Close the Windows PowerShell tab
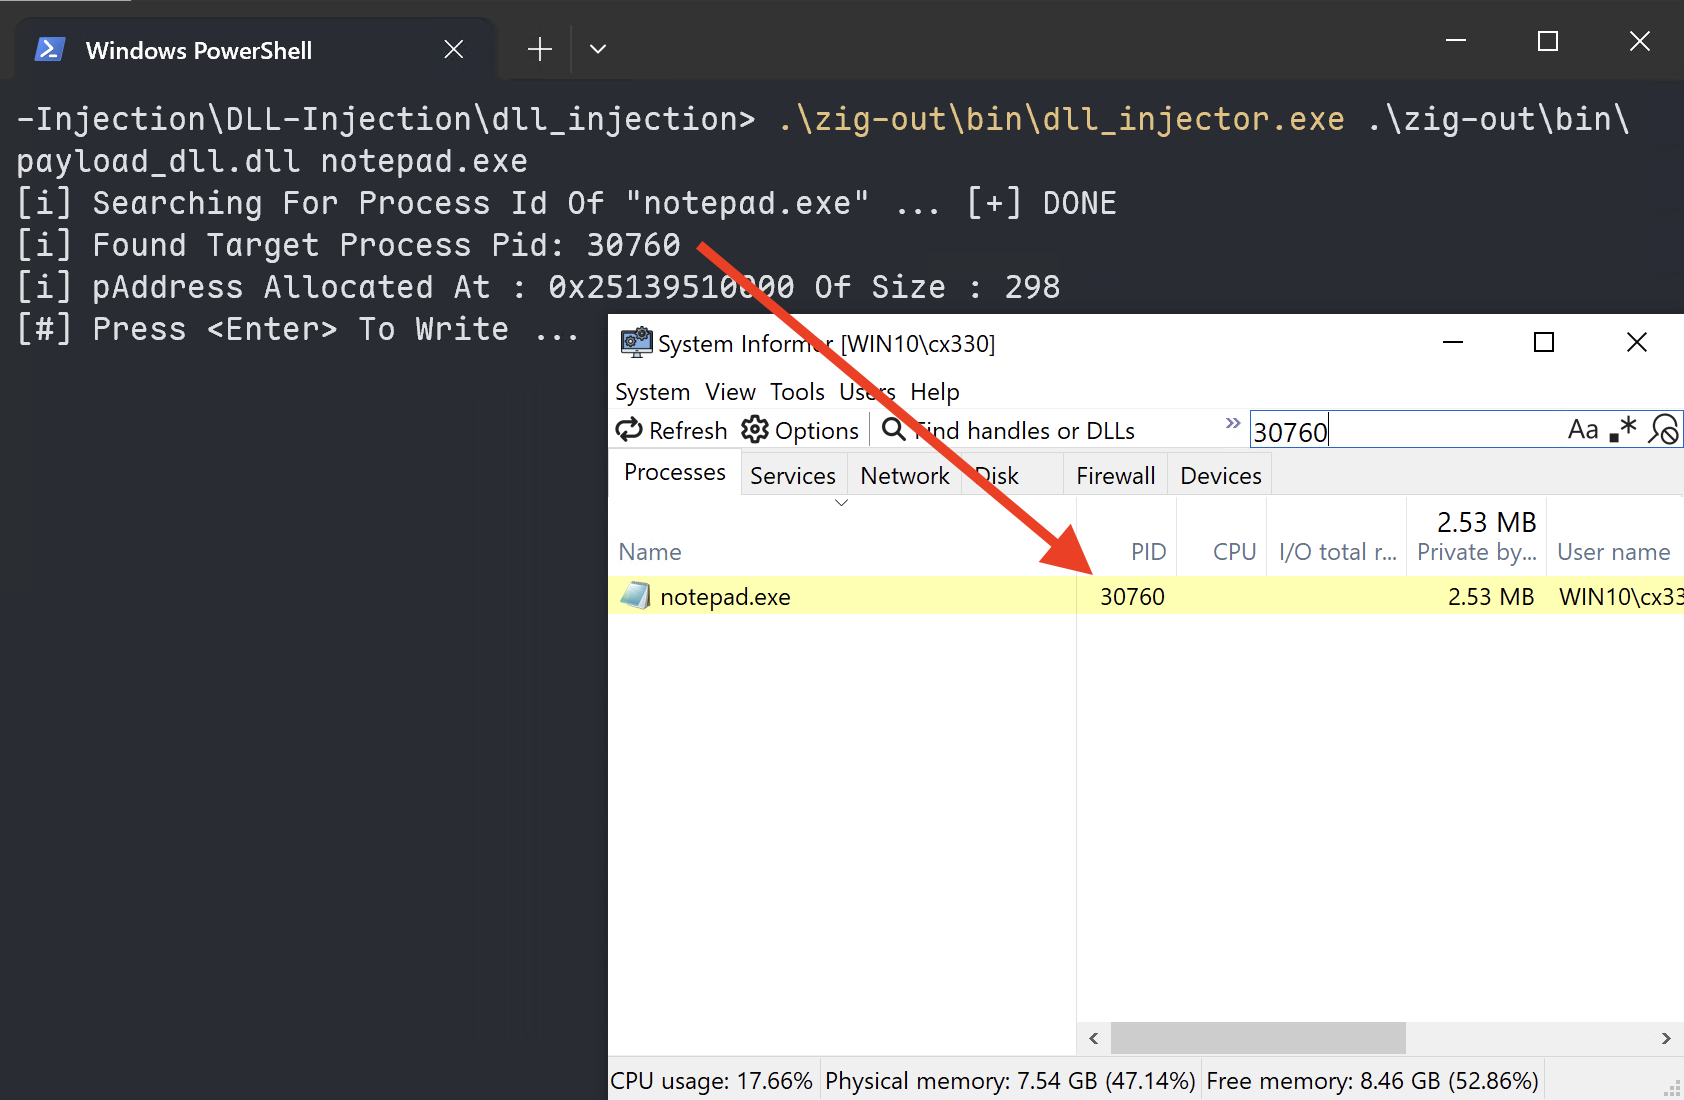 (454, 49)
